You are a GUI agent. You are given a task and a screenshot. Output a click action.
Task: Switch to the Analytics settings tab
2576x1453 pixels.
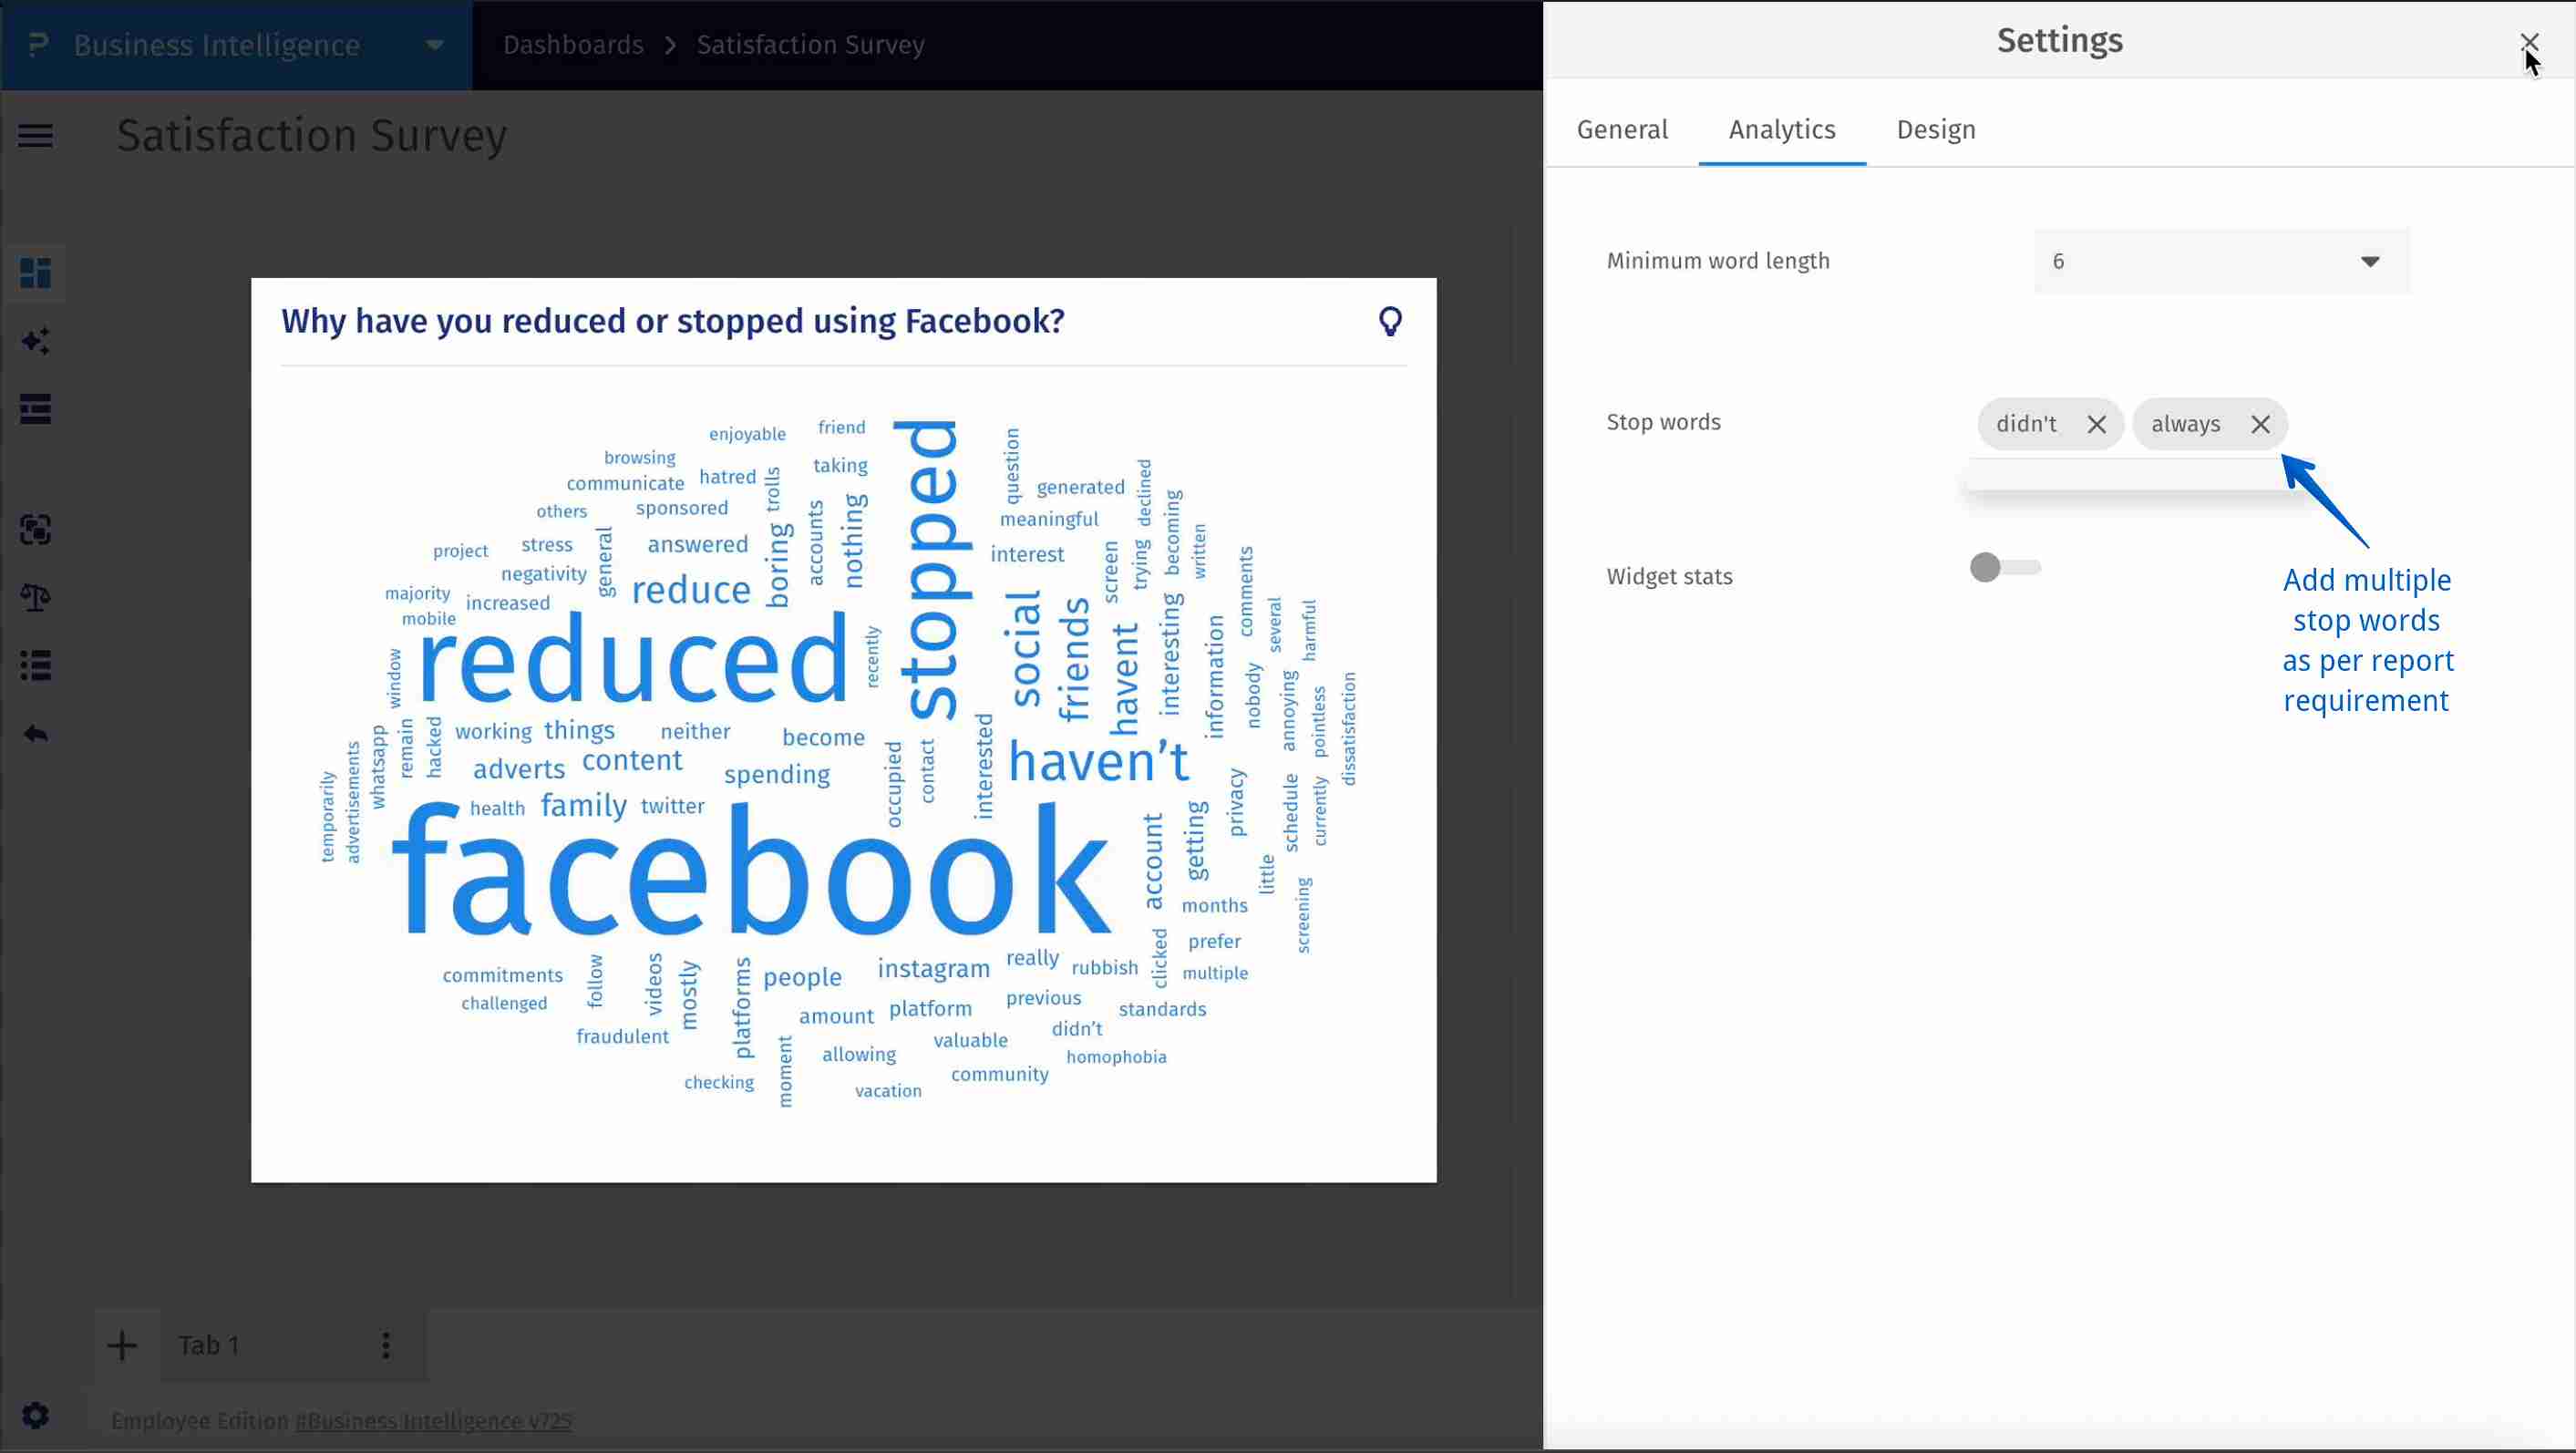1782,129
